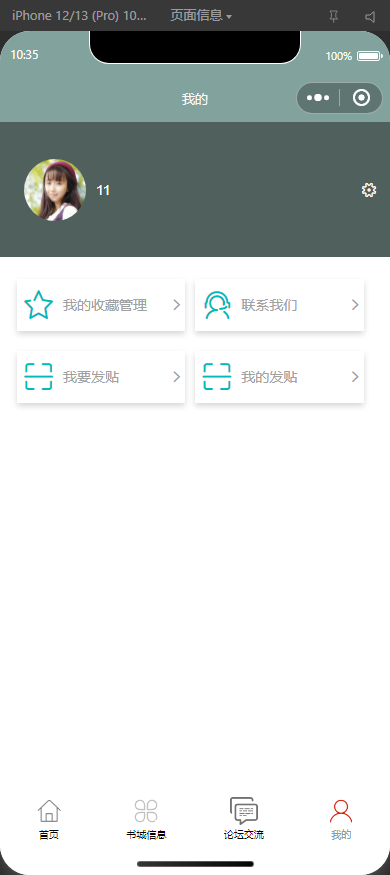Click the chevron on 联系我们
390x875 pixels.
point(355,305)
